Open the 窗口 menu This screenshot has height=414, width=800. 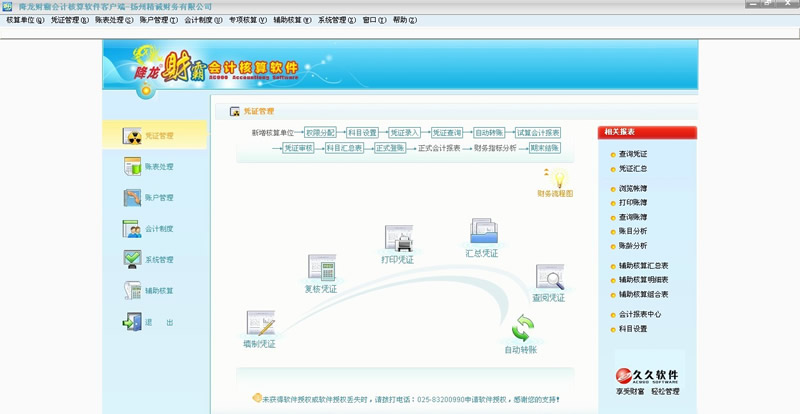(x=374, y=20)
